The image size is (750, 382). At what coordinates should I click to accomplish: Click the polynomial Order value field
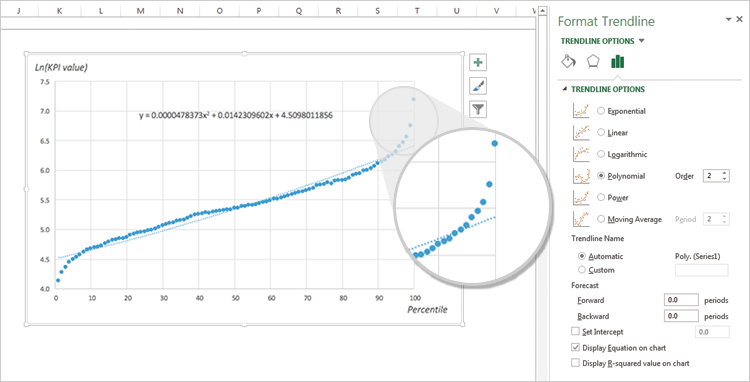click(712, 176)
